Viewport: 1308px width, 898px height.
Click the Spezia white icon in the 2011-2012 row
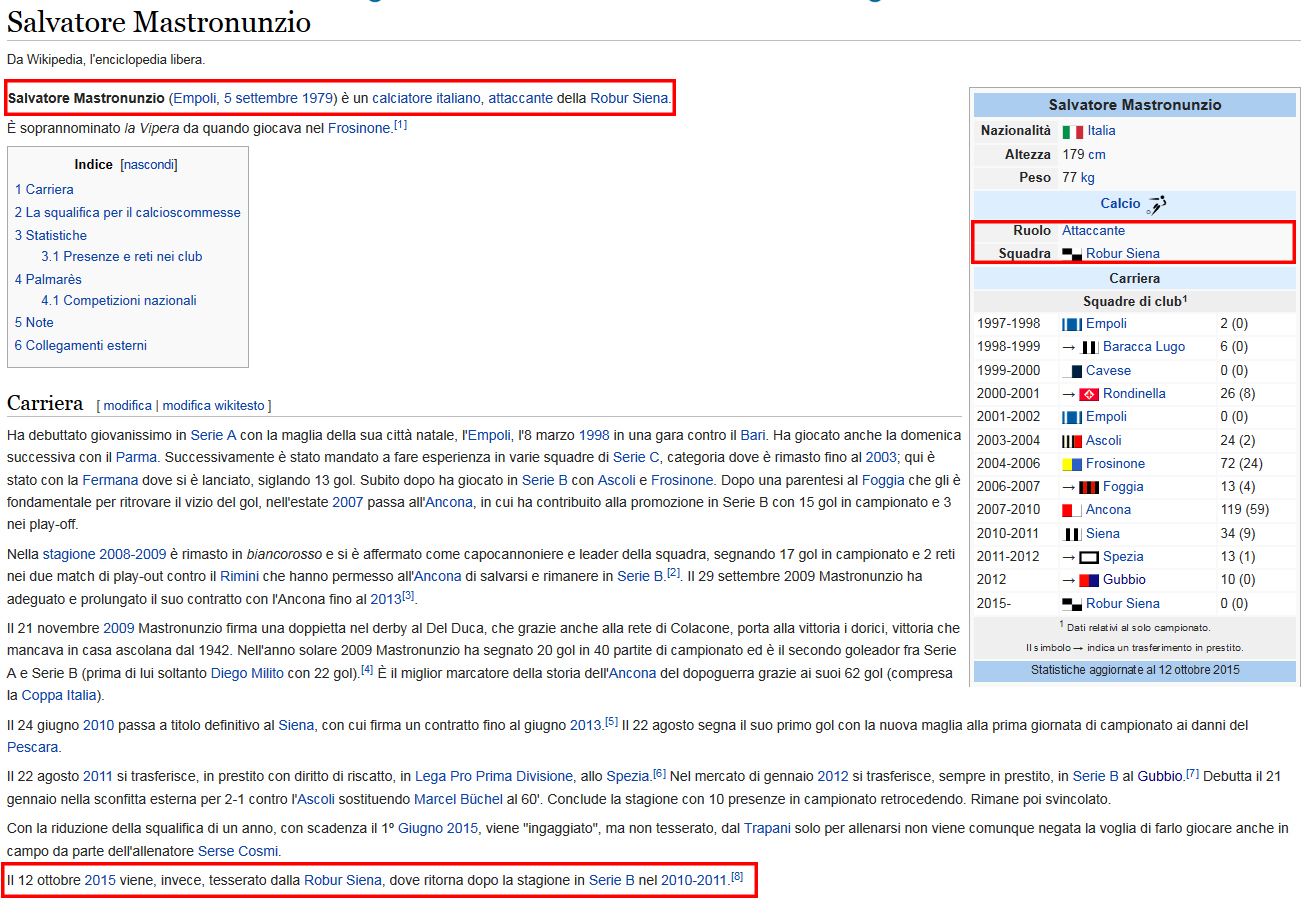coord(1090,557)
